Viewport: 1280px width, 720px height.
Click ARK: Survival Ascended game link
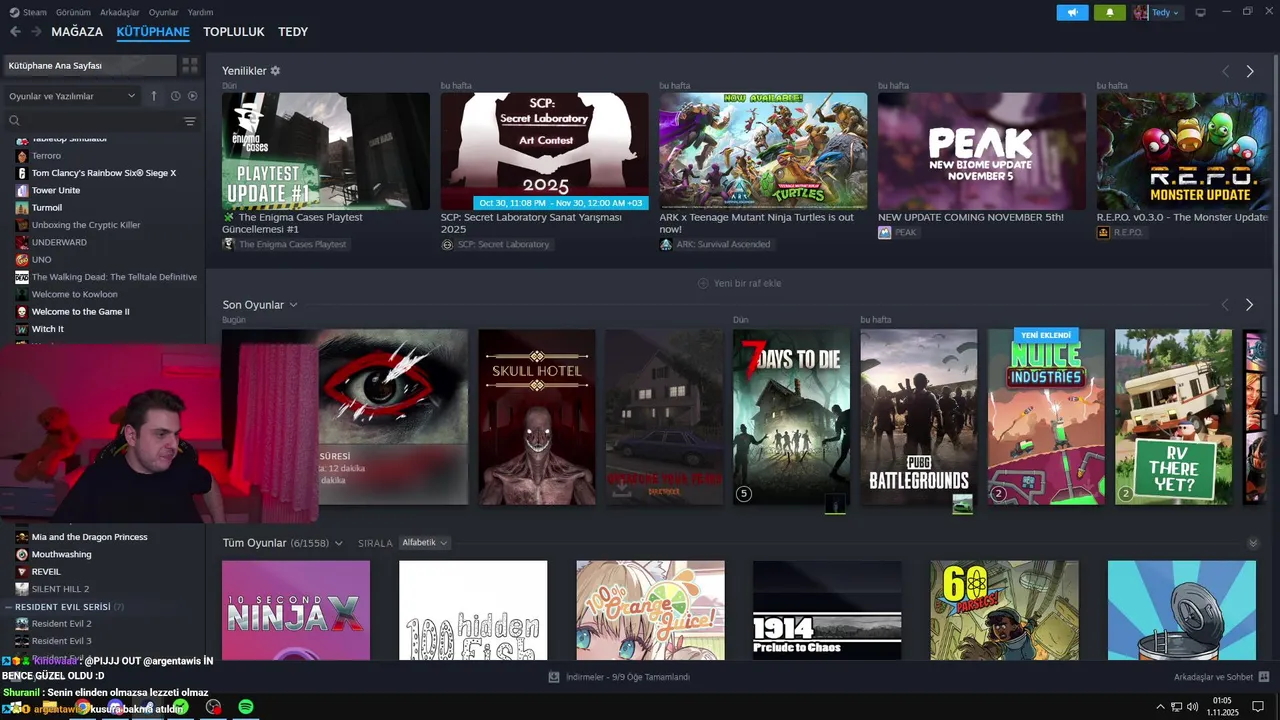pos(715,244)
